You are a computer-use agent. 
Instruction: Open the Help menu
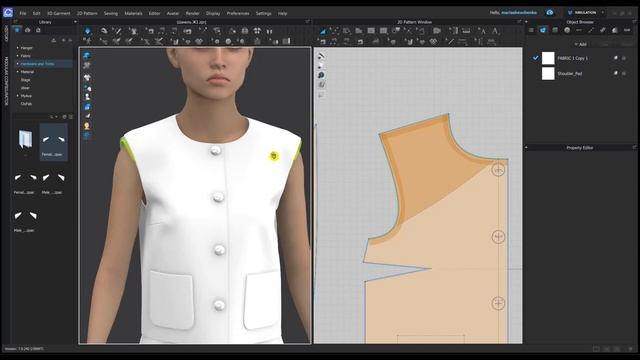coord(282,13)
